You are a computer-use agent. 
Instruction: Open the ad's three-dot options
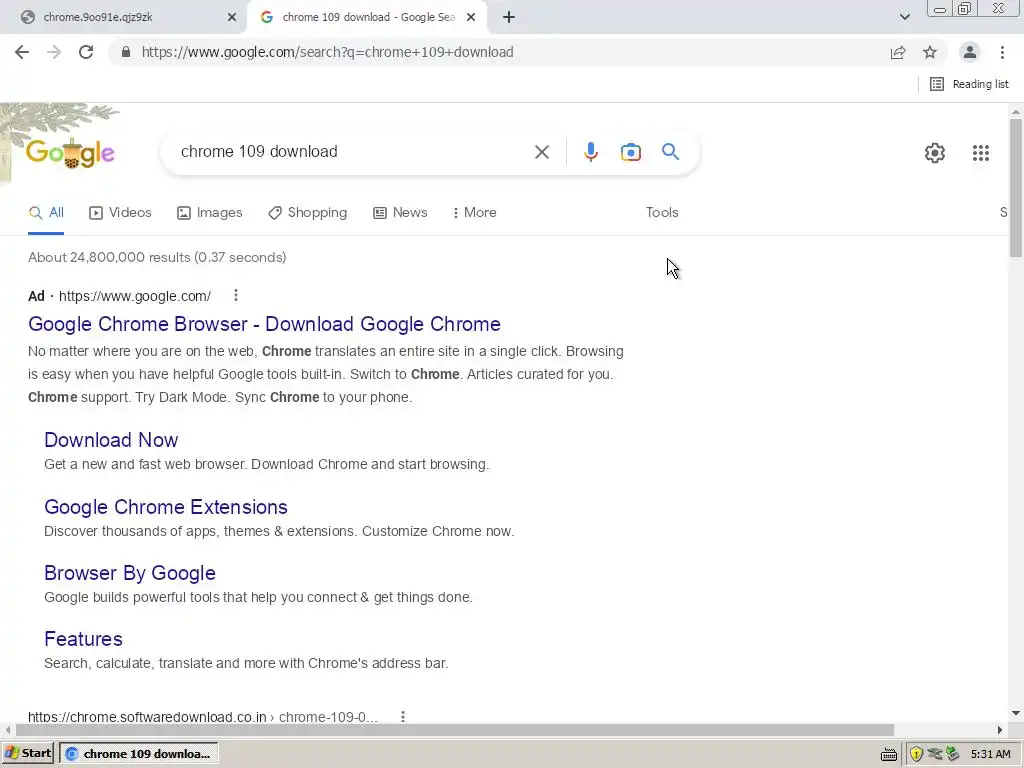236,296
